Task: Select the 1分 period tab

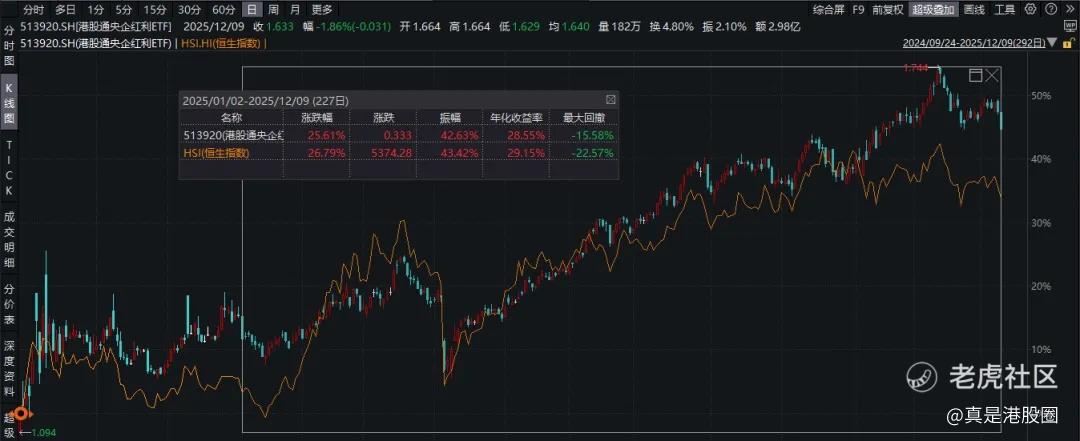Action: coord(96,10)
